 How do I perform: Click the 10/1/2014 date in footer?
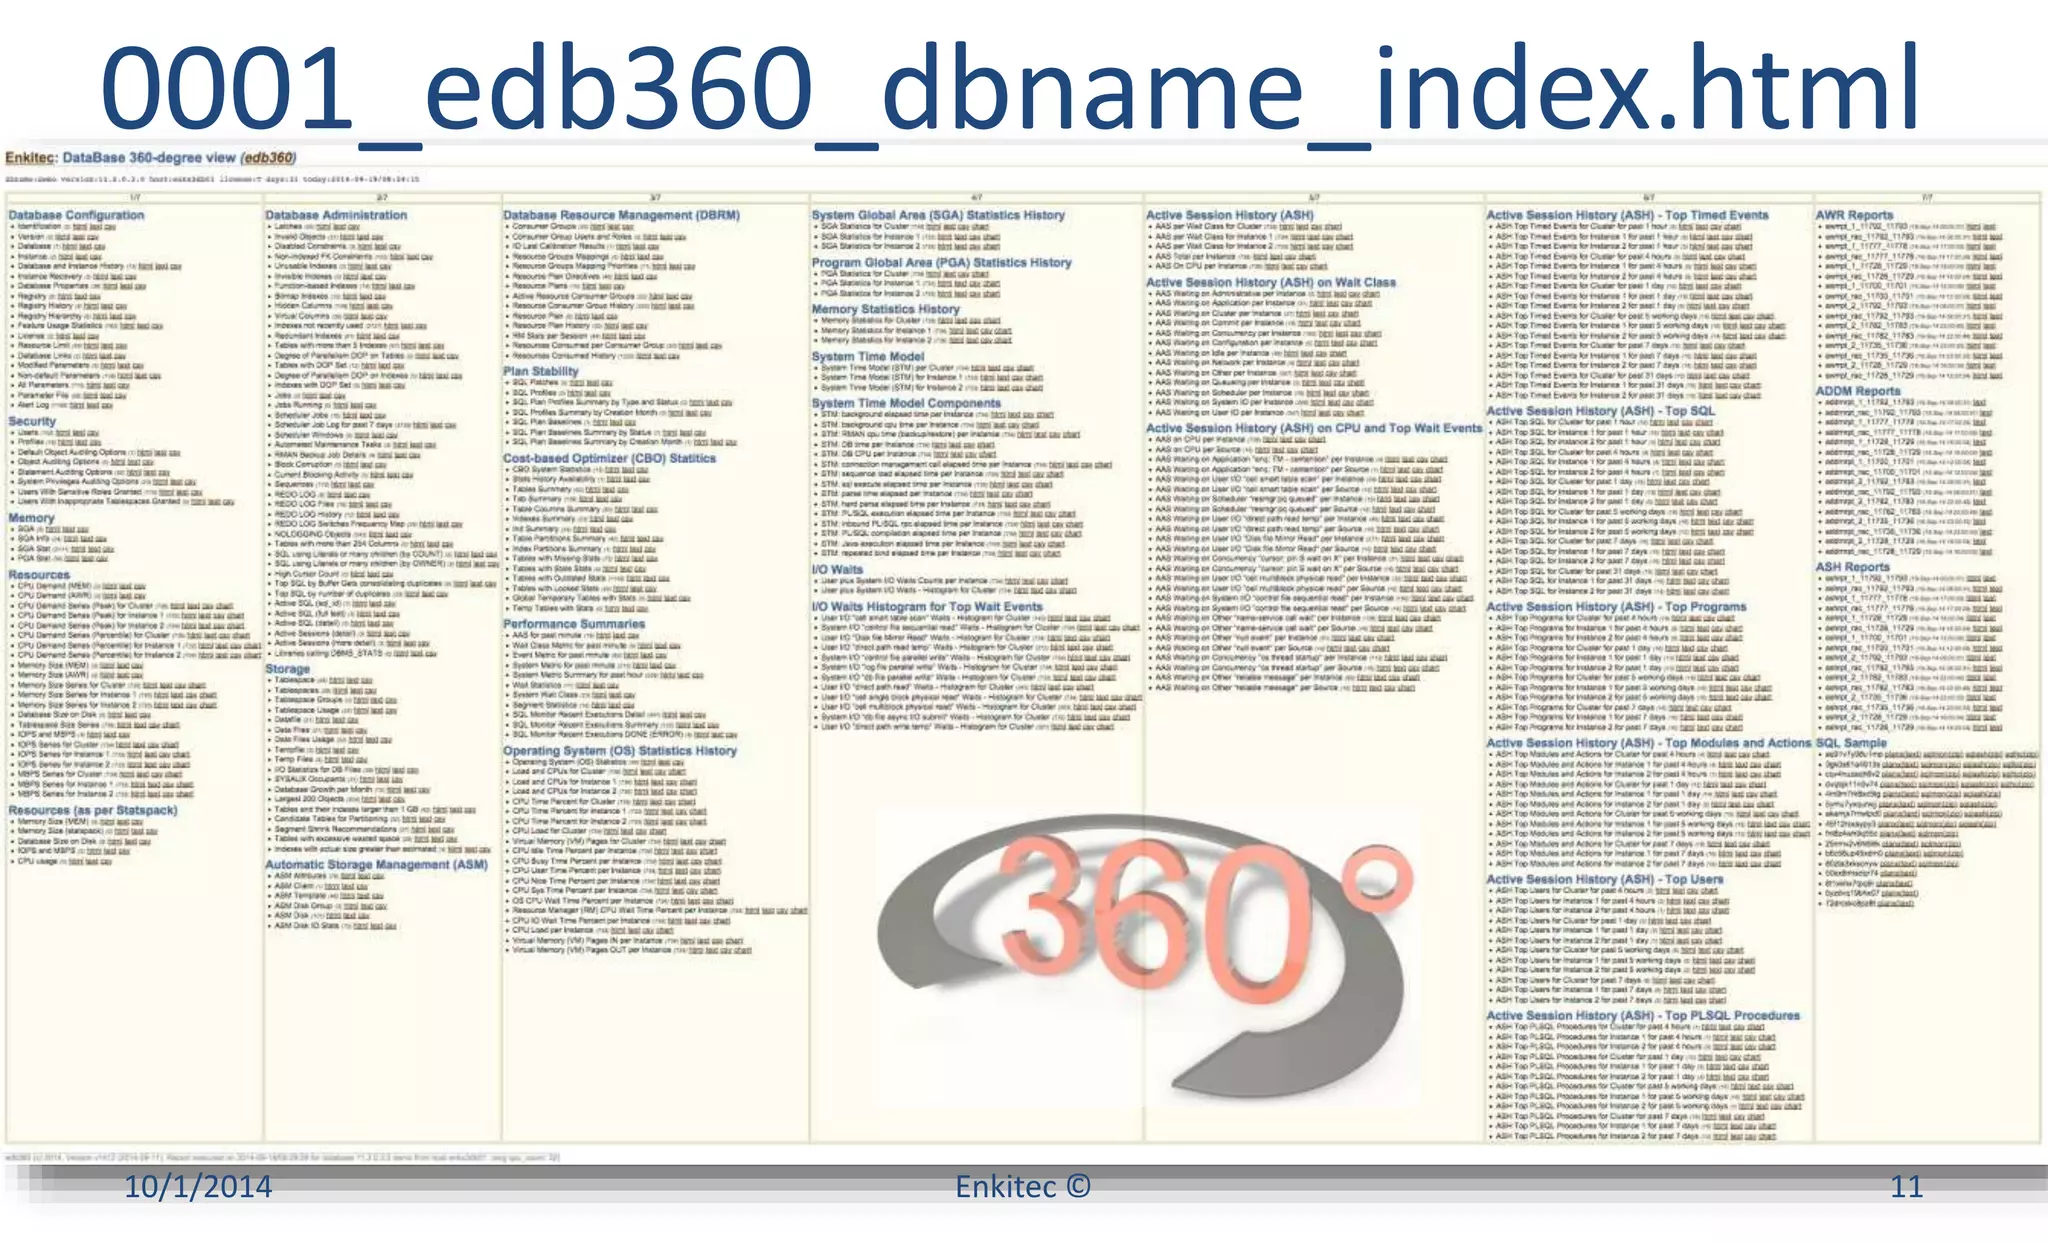[x=198, y=1186]
